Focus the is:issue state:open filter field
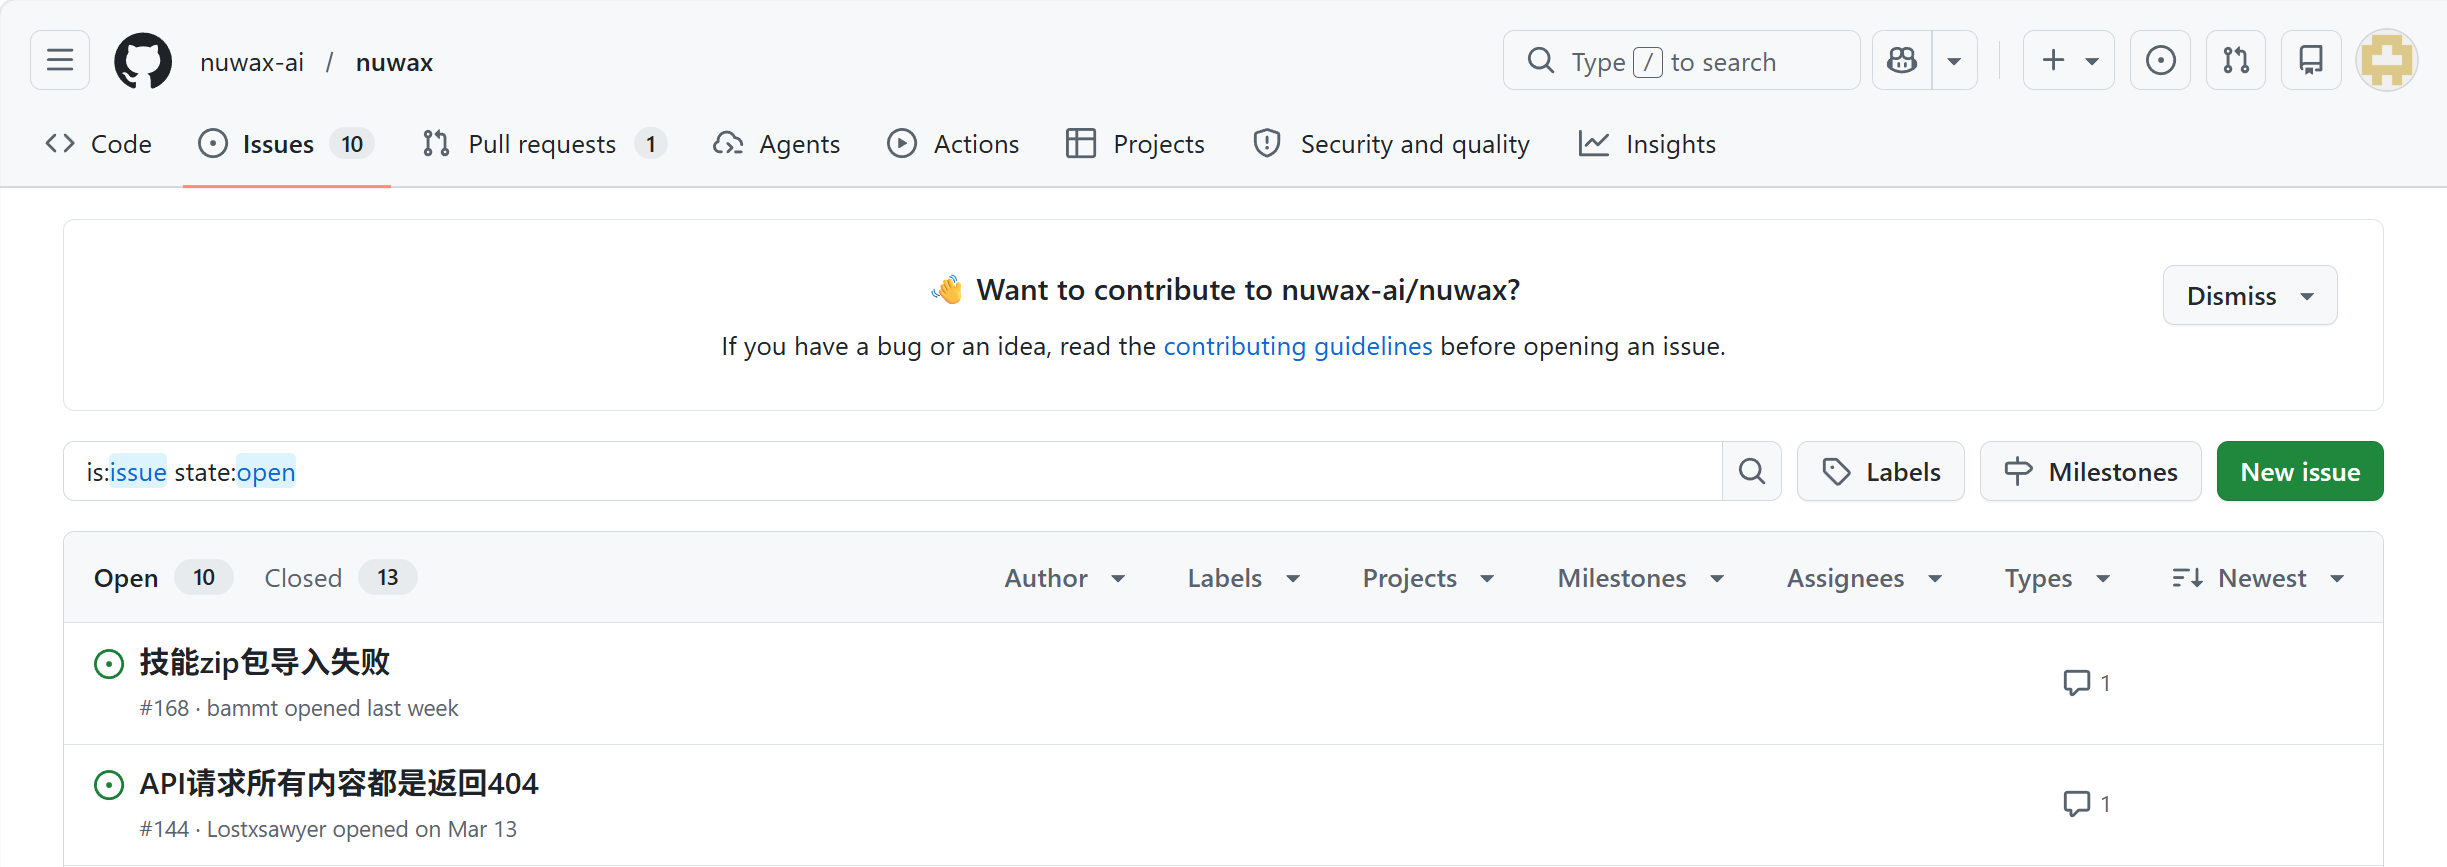 893,471
